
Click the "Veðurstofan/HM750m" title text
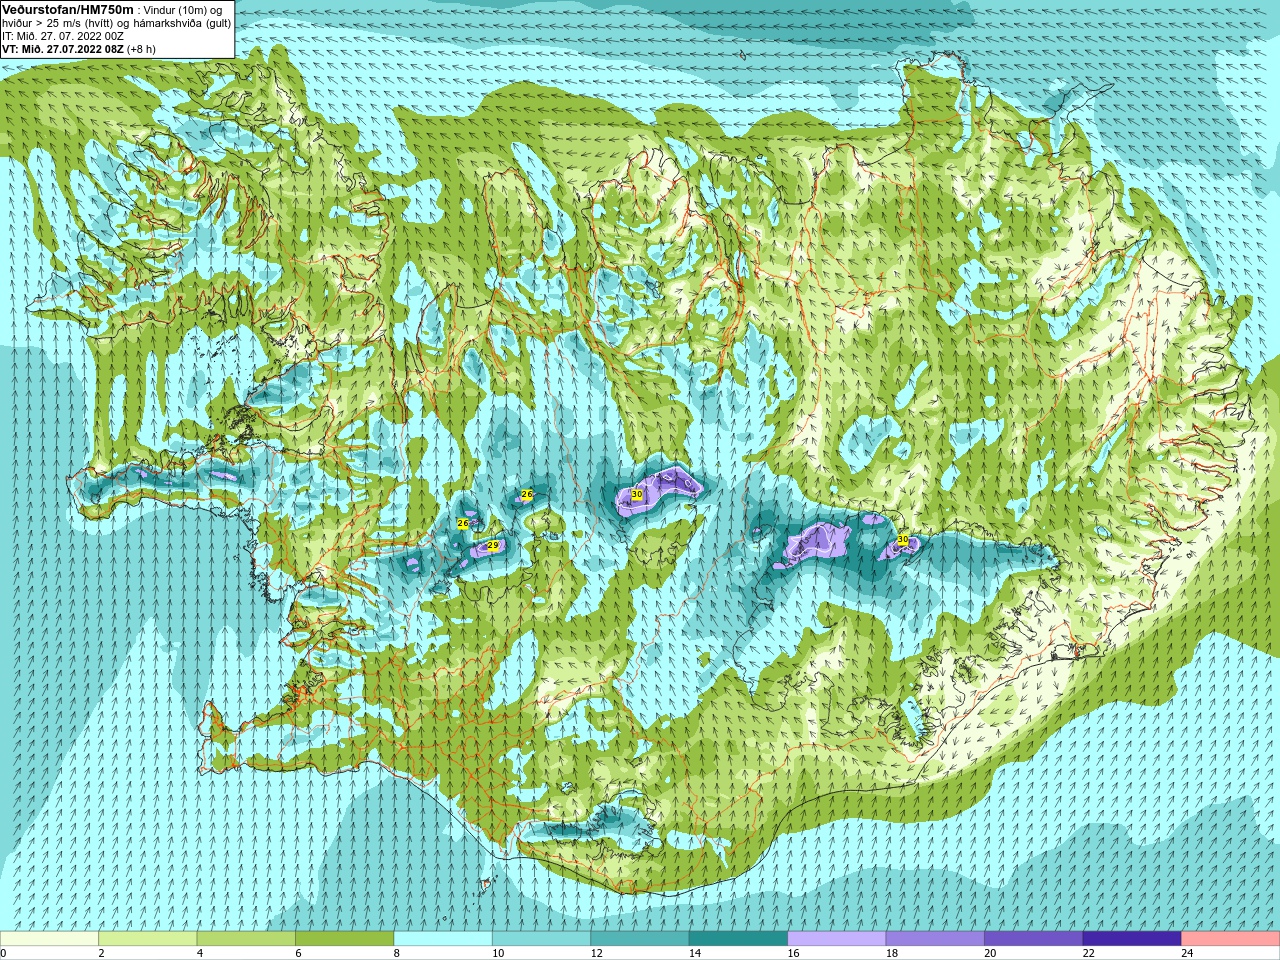click(67, 9)
